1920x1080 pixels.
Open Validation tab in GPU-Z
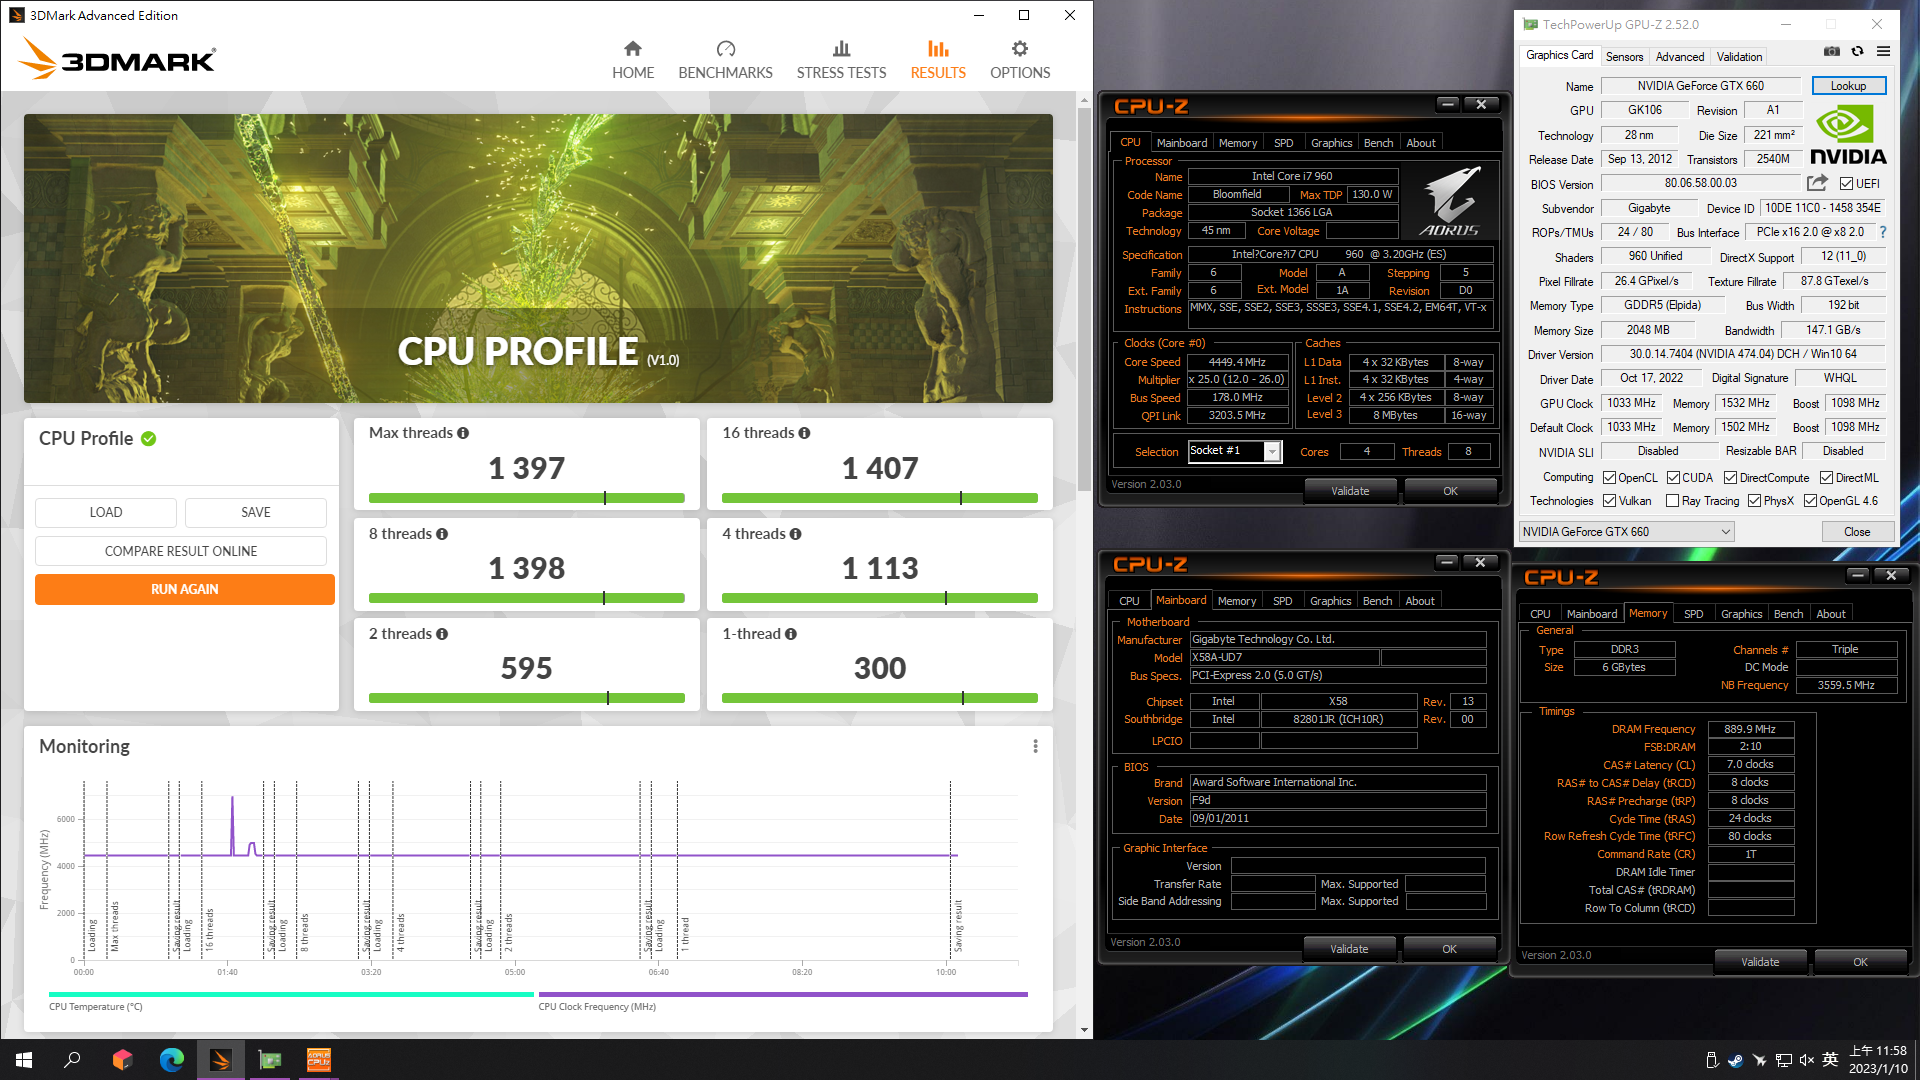tap(1739, 57)
